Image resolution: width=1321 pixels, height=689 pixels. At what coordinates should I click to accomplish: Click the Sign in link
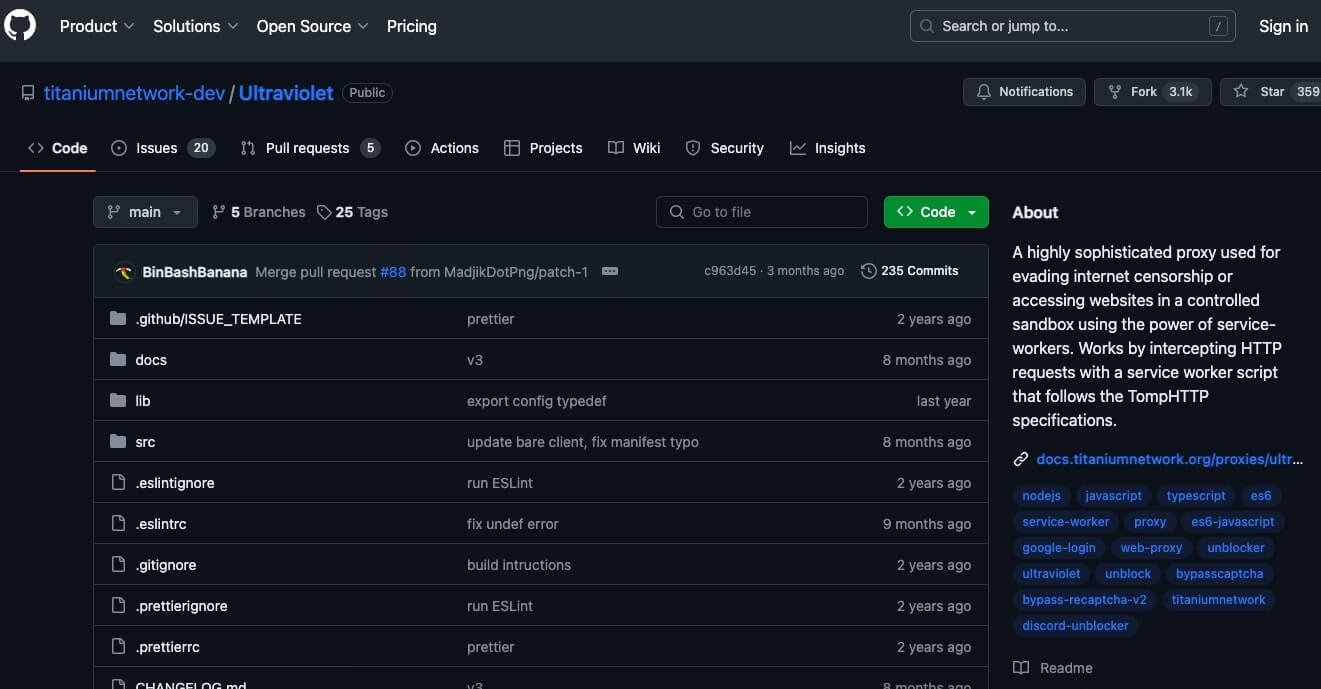(x=1283, y=26)
